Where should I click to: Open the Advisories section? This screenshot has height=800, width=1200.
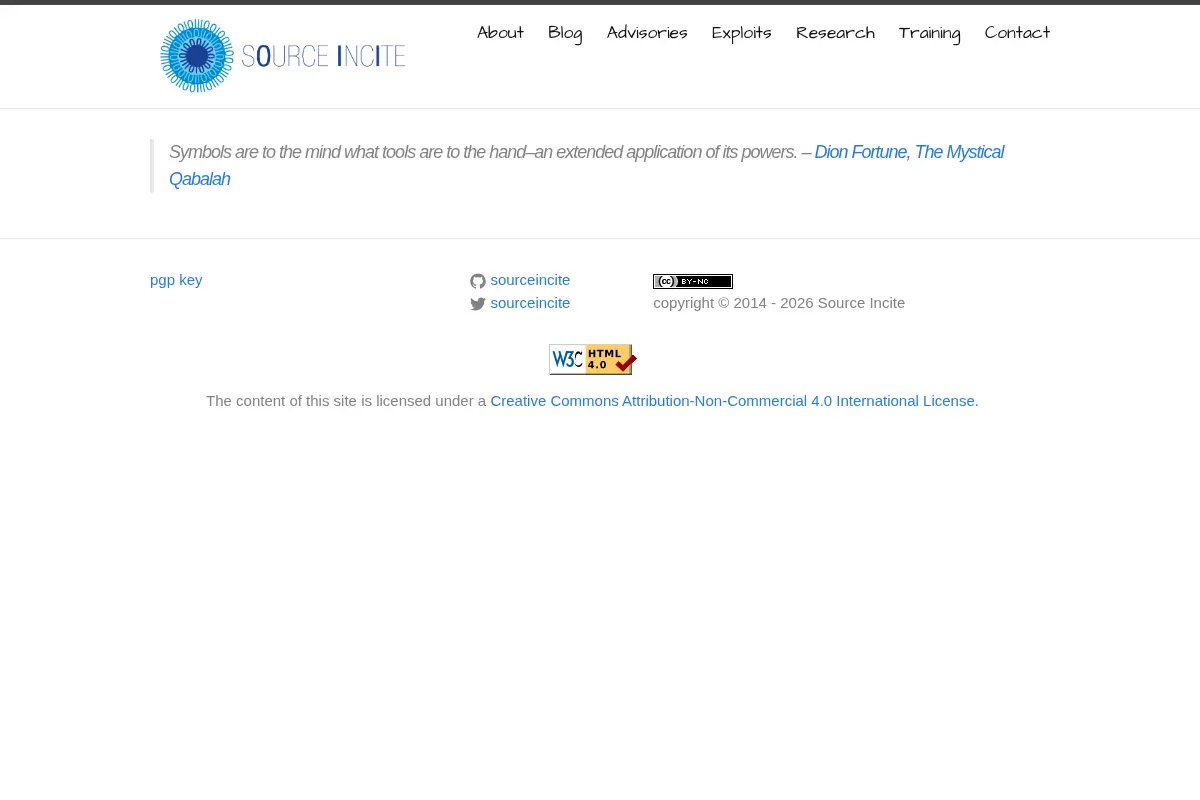coord(647,33)
